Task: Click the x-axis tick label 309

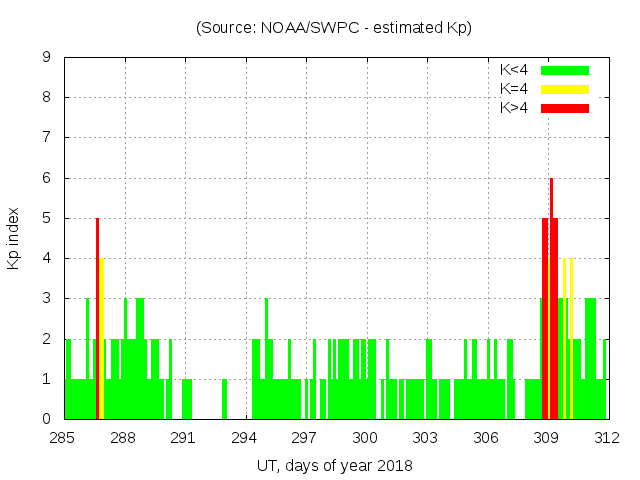Action: pos(546,438)
